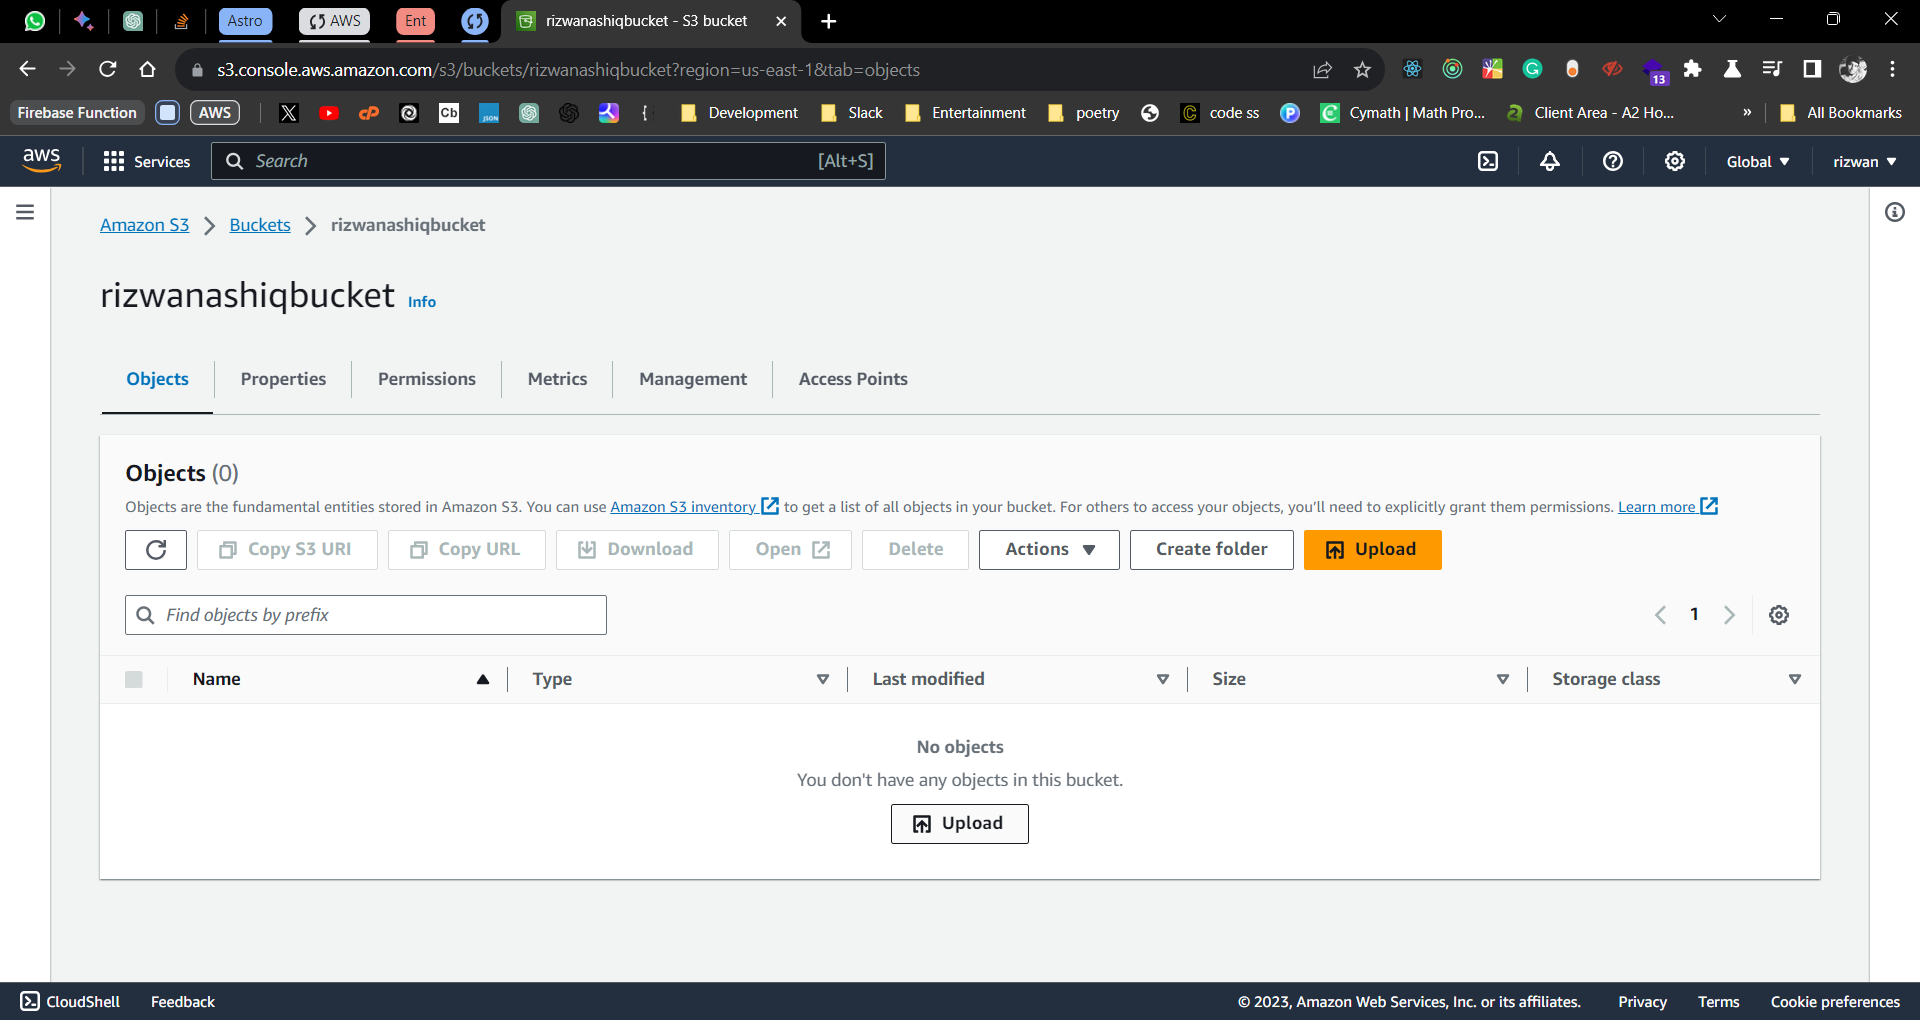
Task: Open the rizwan account dropdown
Action: (1865, 162)
